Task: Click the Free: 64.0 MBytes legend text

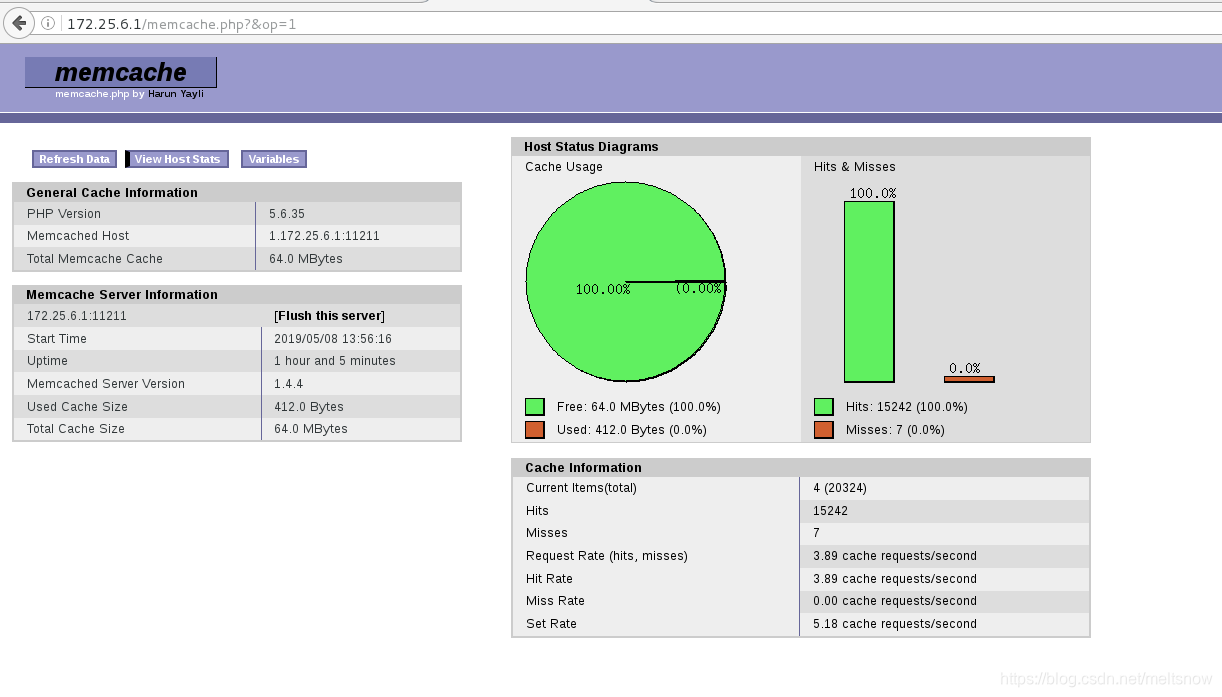Action: tap(639, 407)
